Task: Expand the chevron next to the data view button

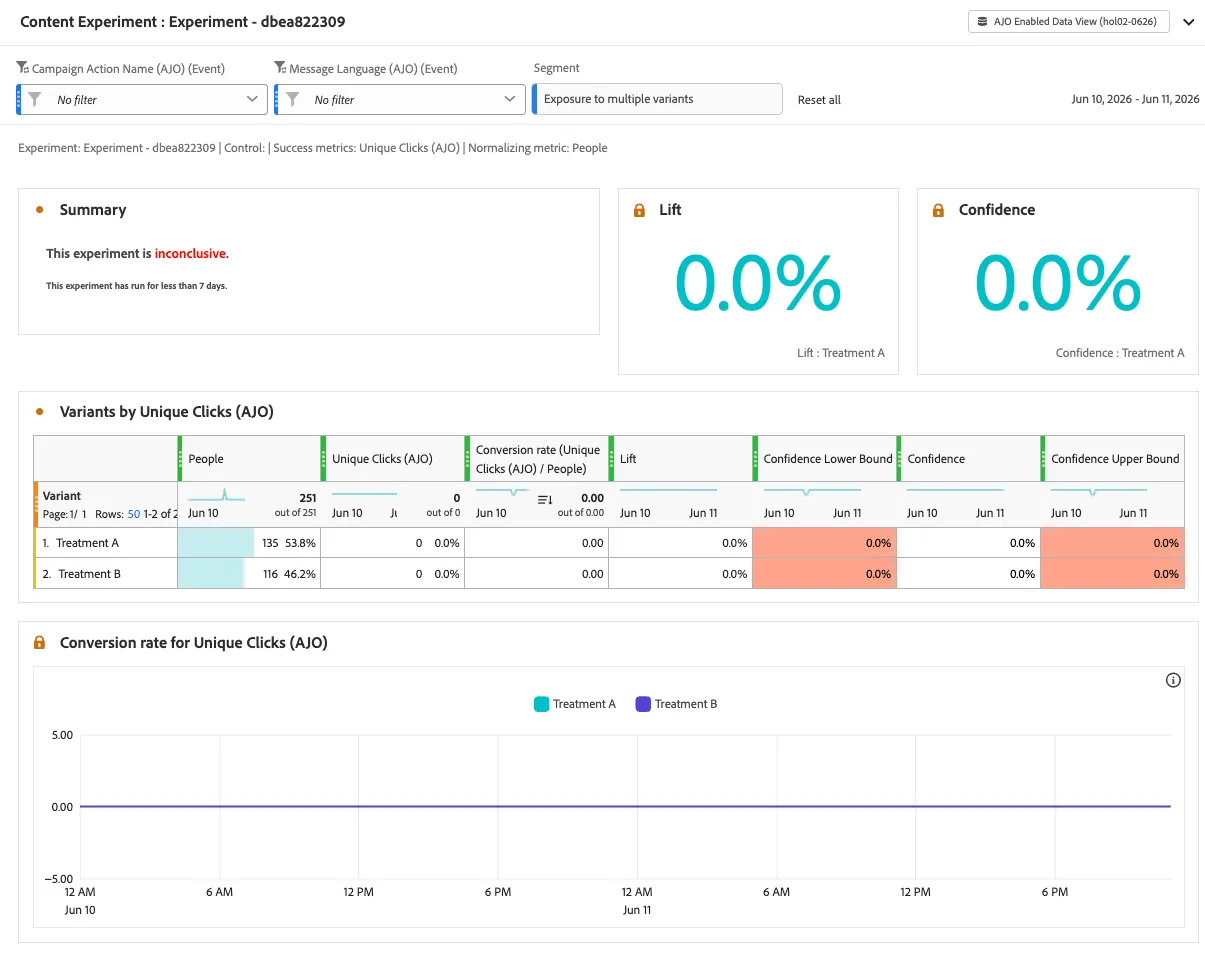Action: click(x=1189, y=22)
